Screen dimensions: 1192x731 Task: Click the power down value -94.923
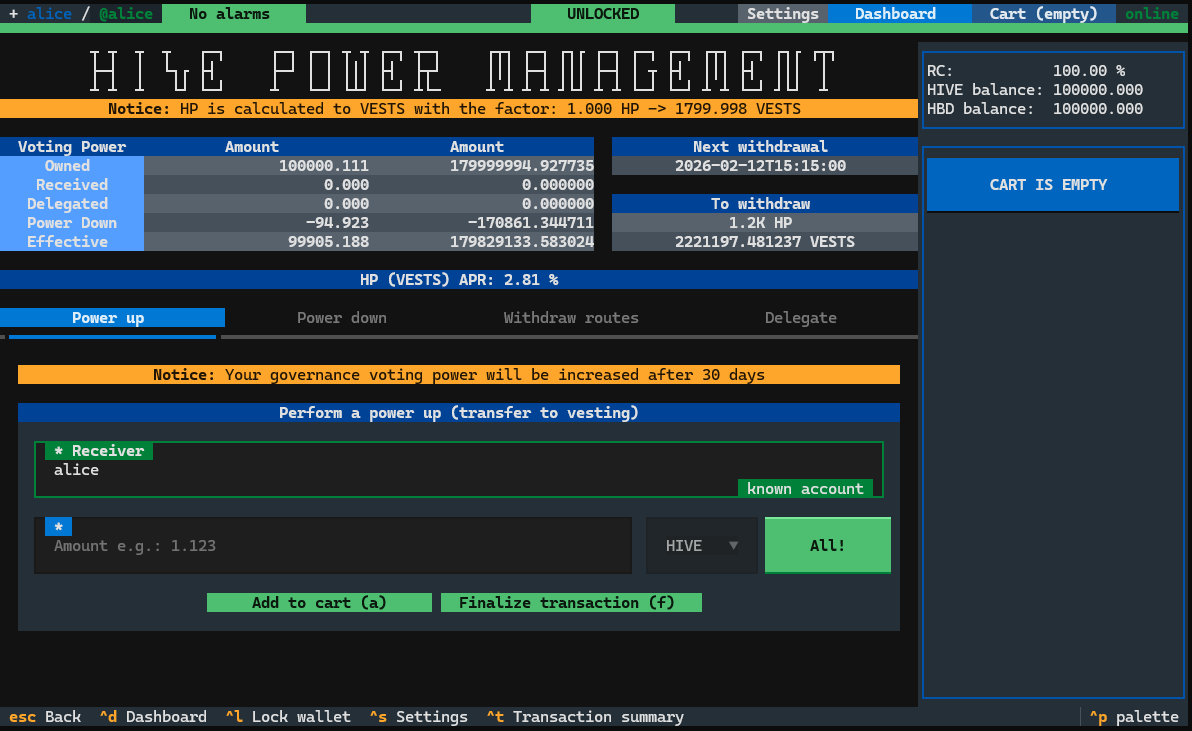point(337,223)
